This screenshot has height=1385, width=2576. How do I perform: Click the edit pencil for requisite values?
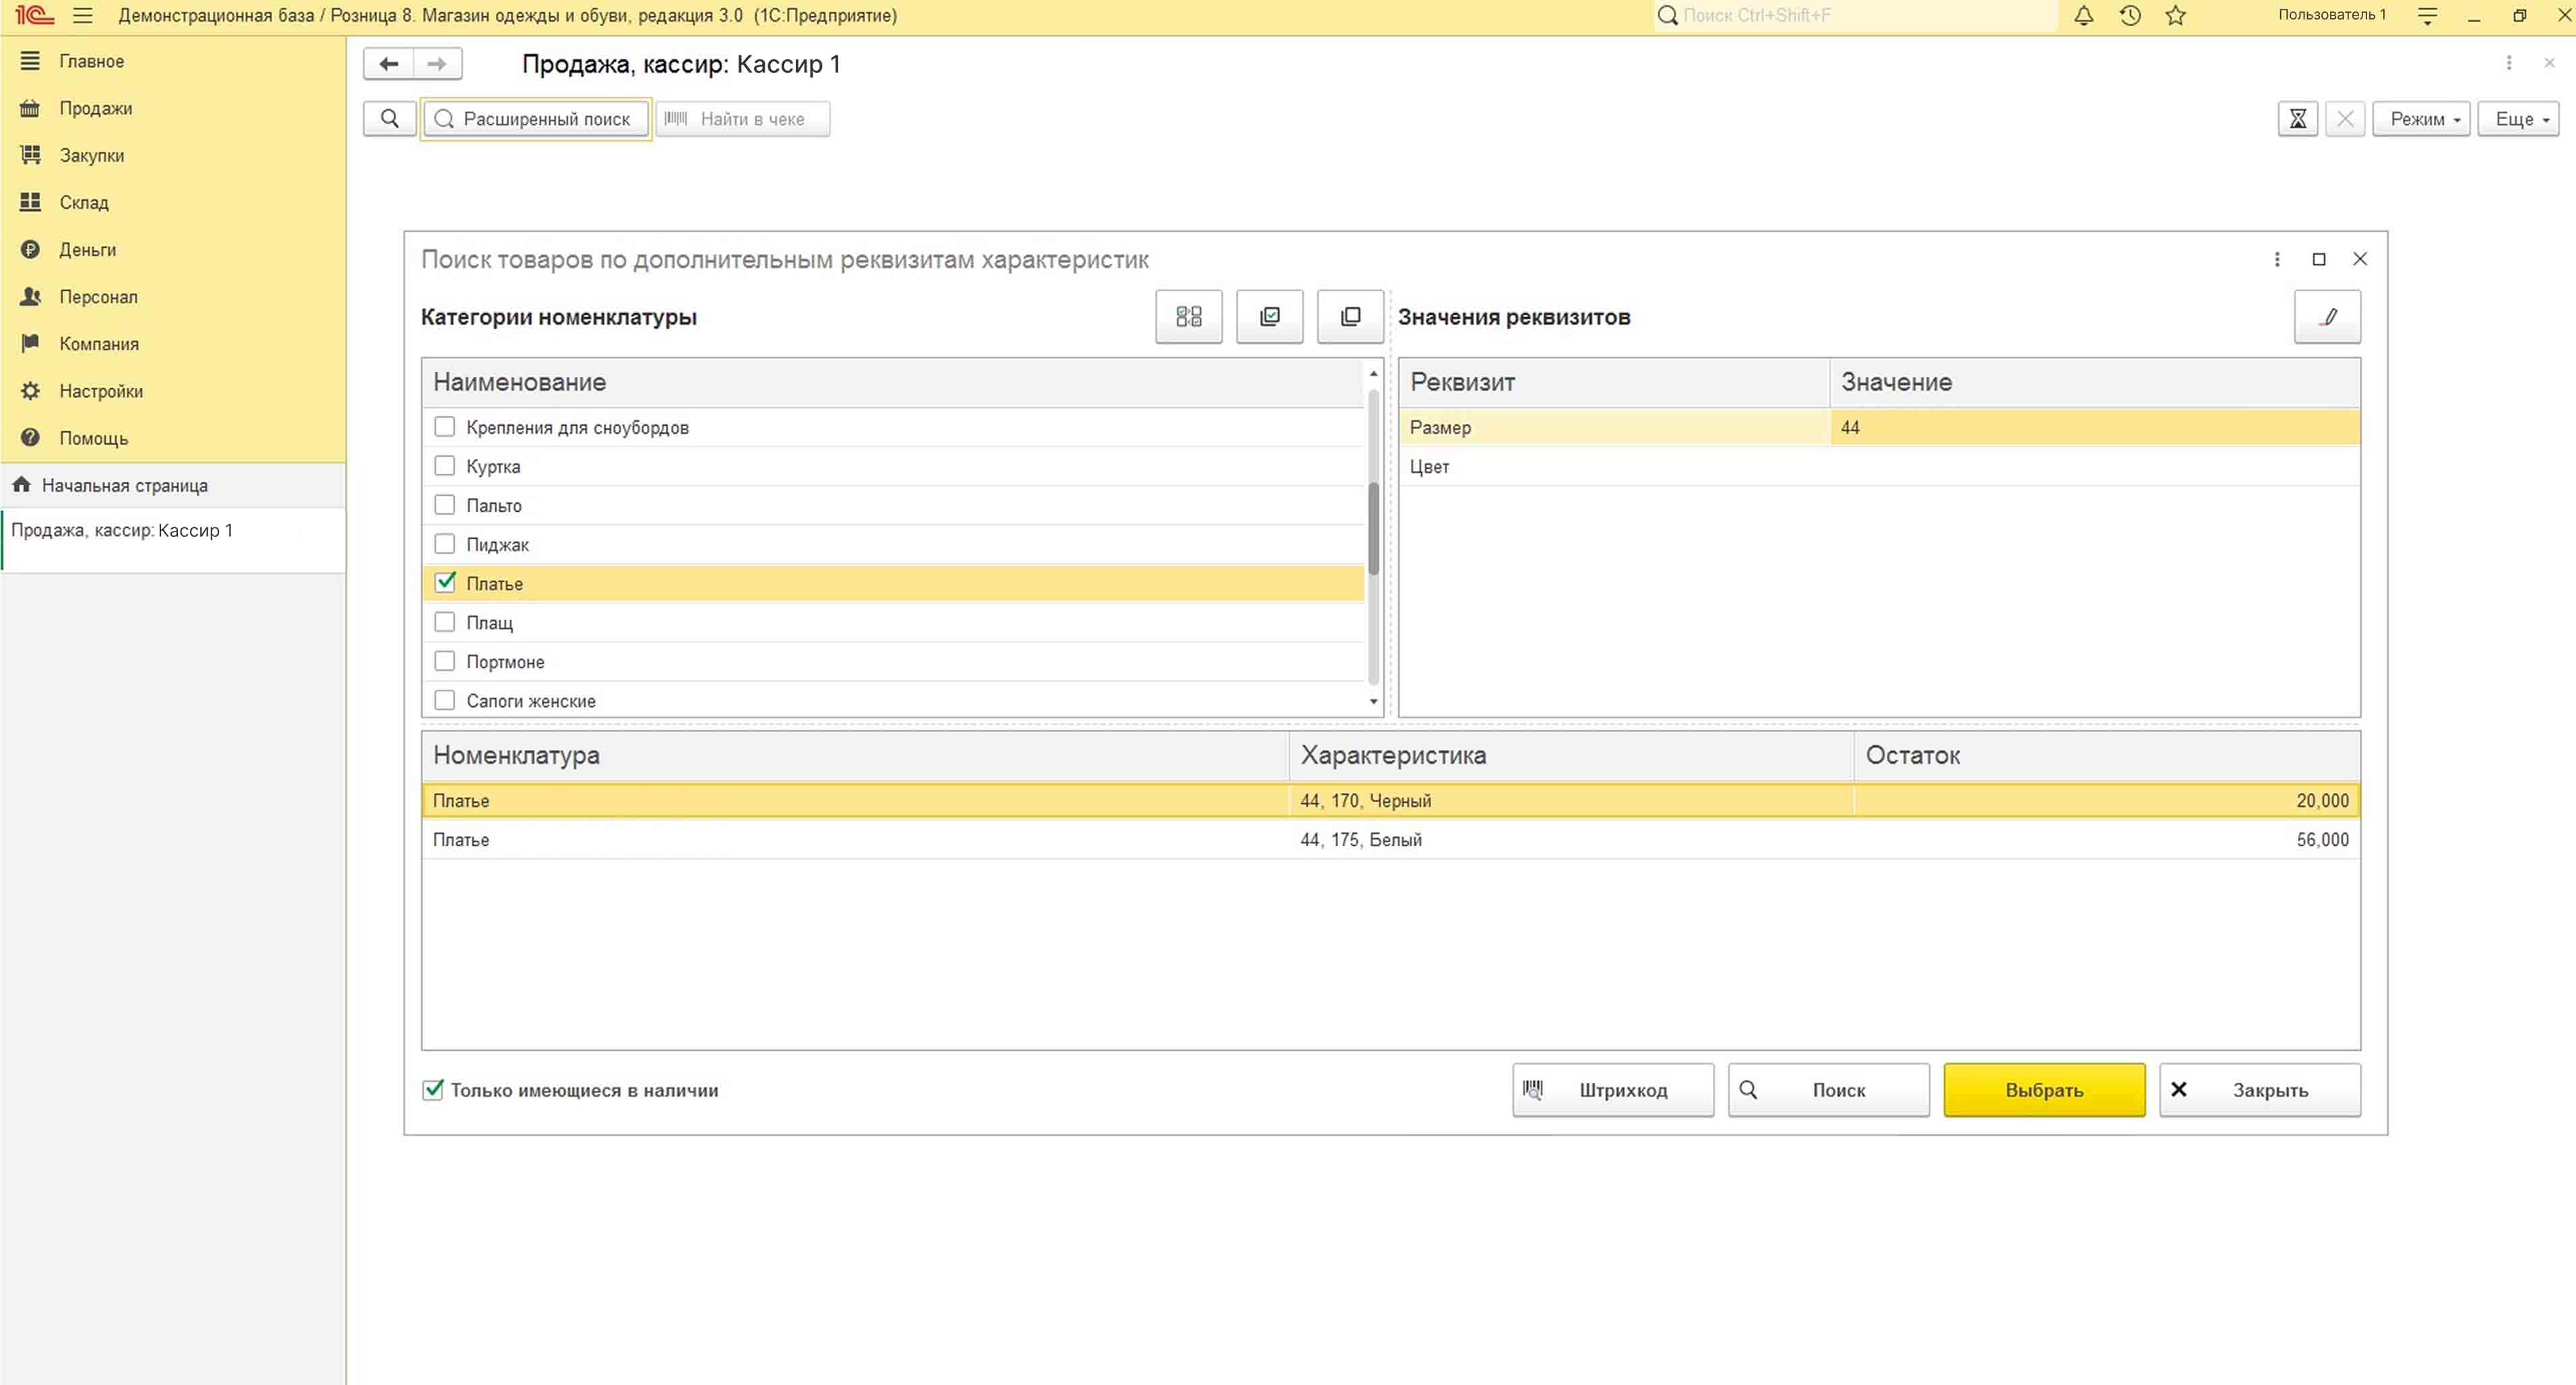[x=2327, y=317]
